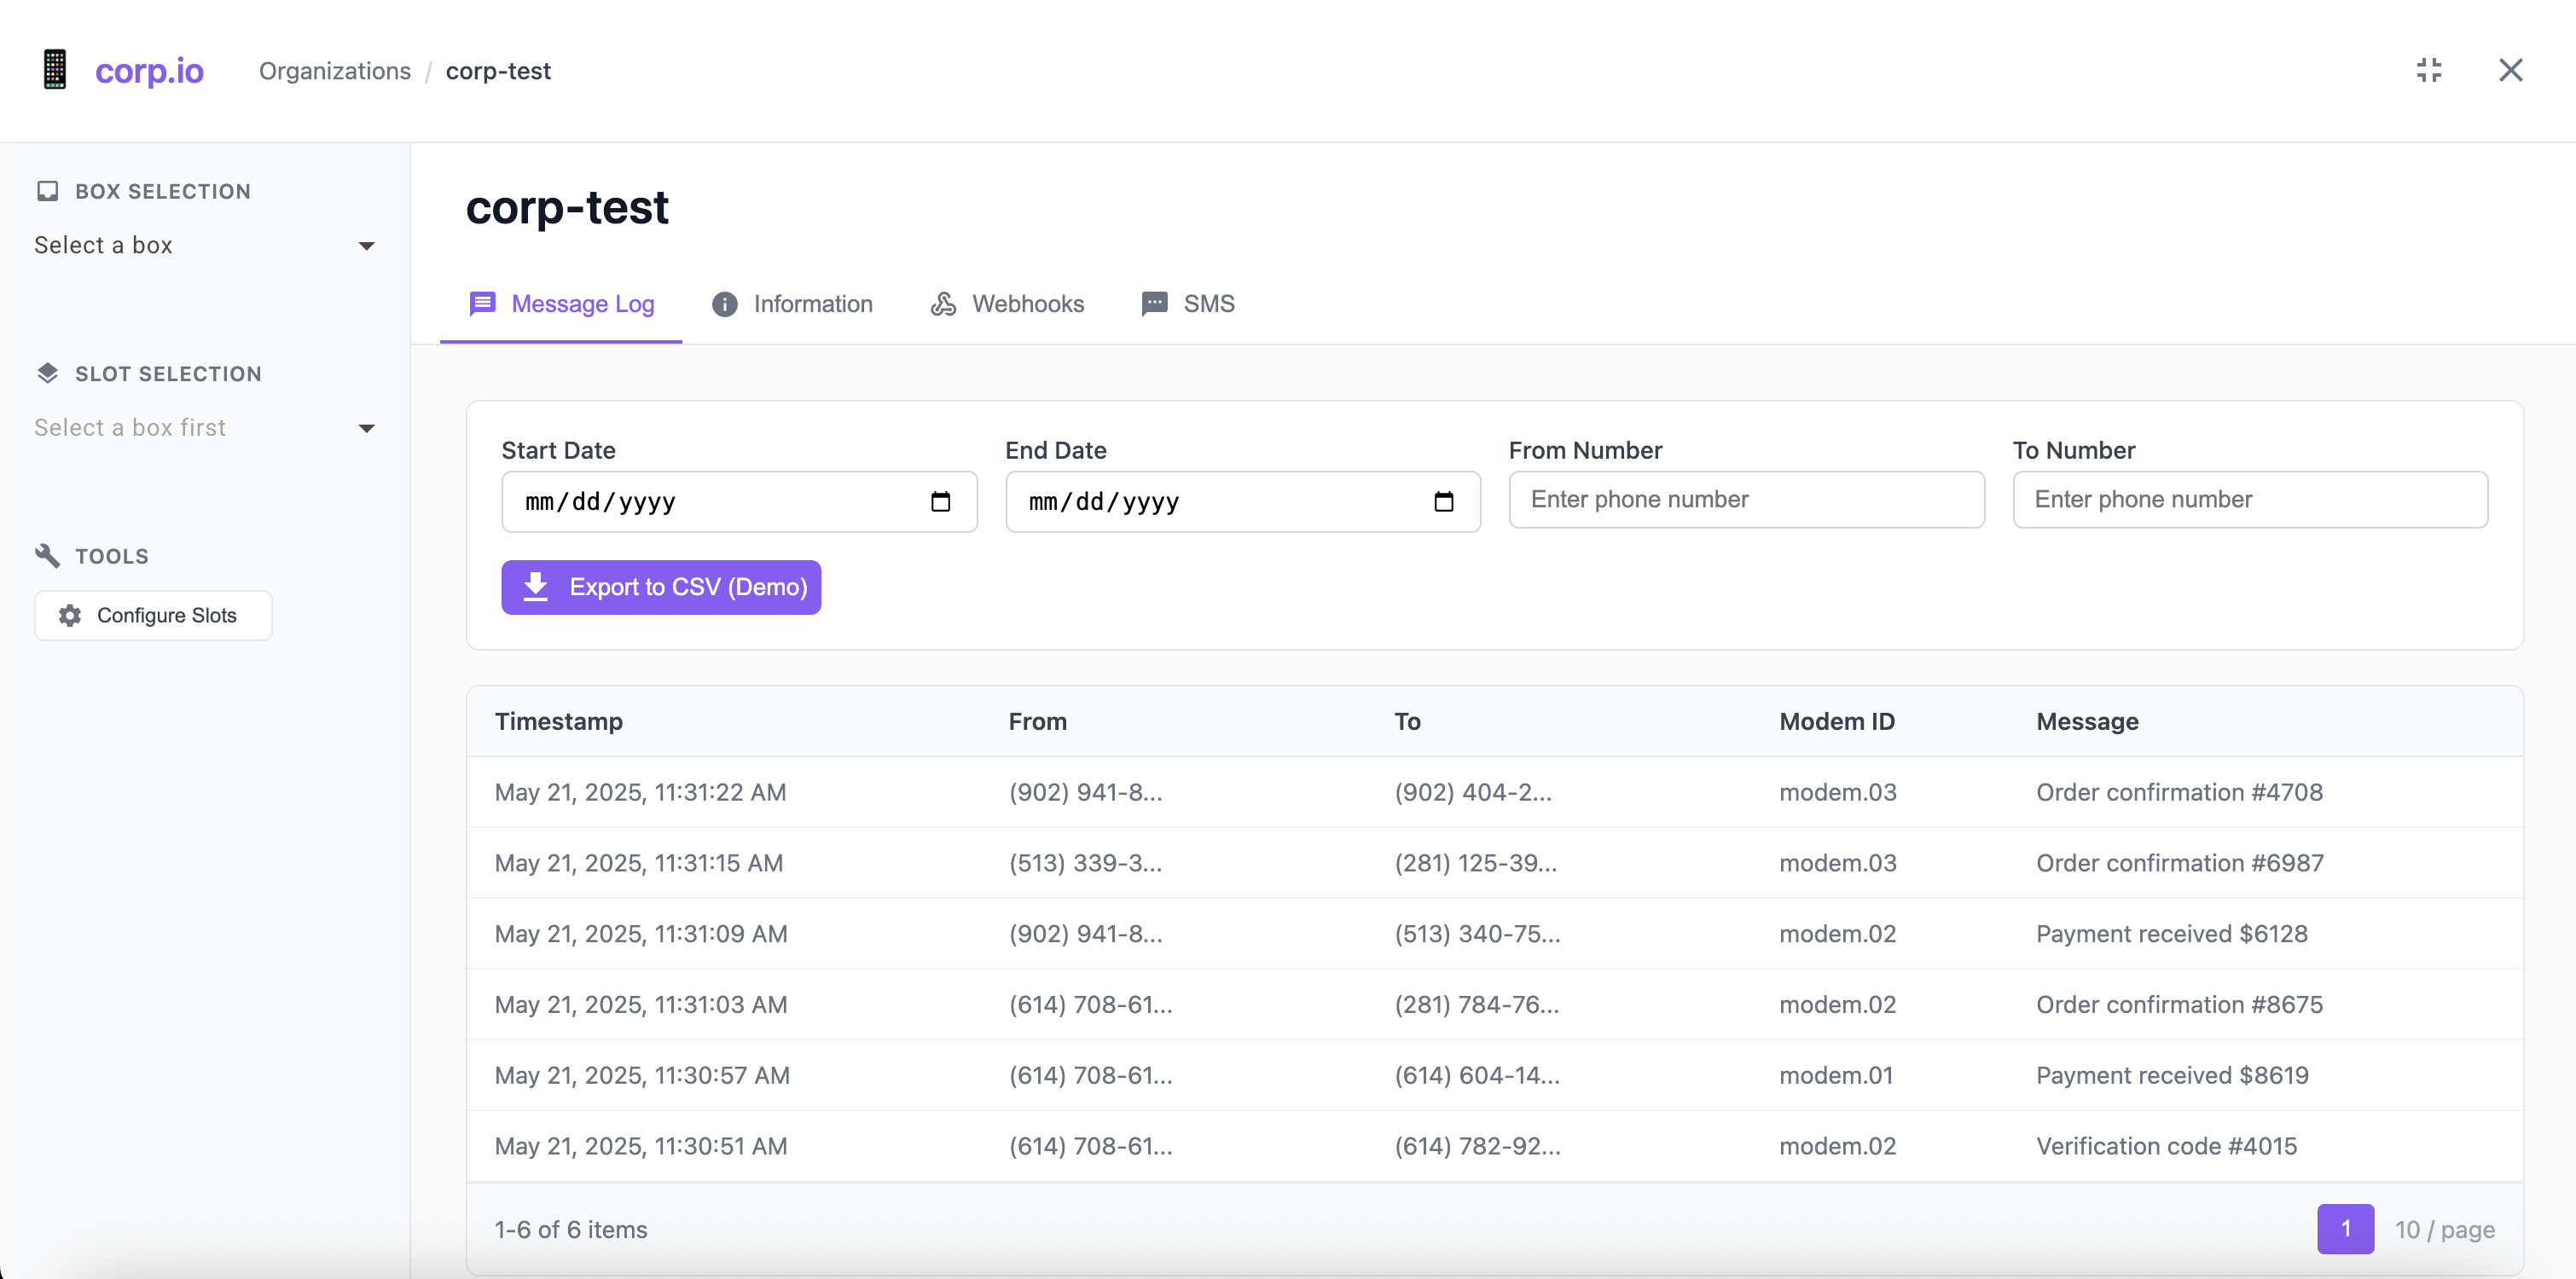Click message Verification code #4015
The width and height of the screenshot is (2576, 1279).
click(2167, 1146)
